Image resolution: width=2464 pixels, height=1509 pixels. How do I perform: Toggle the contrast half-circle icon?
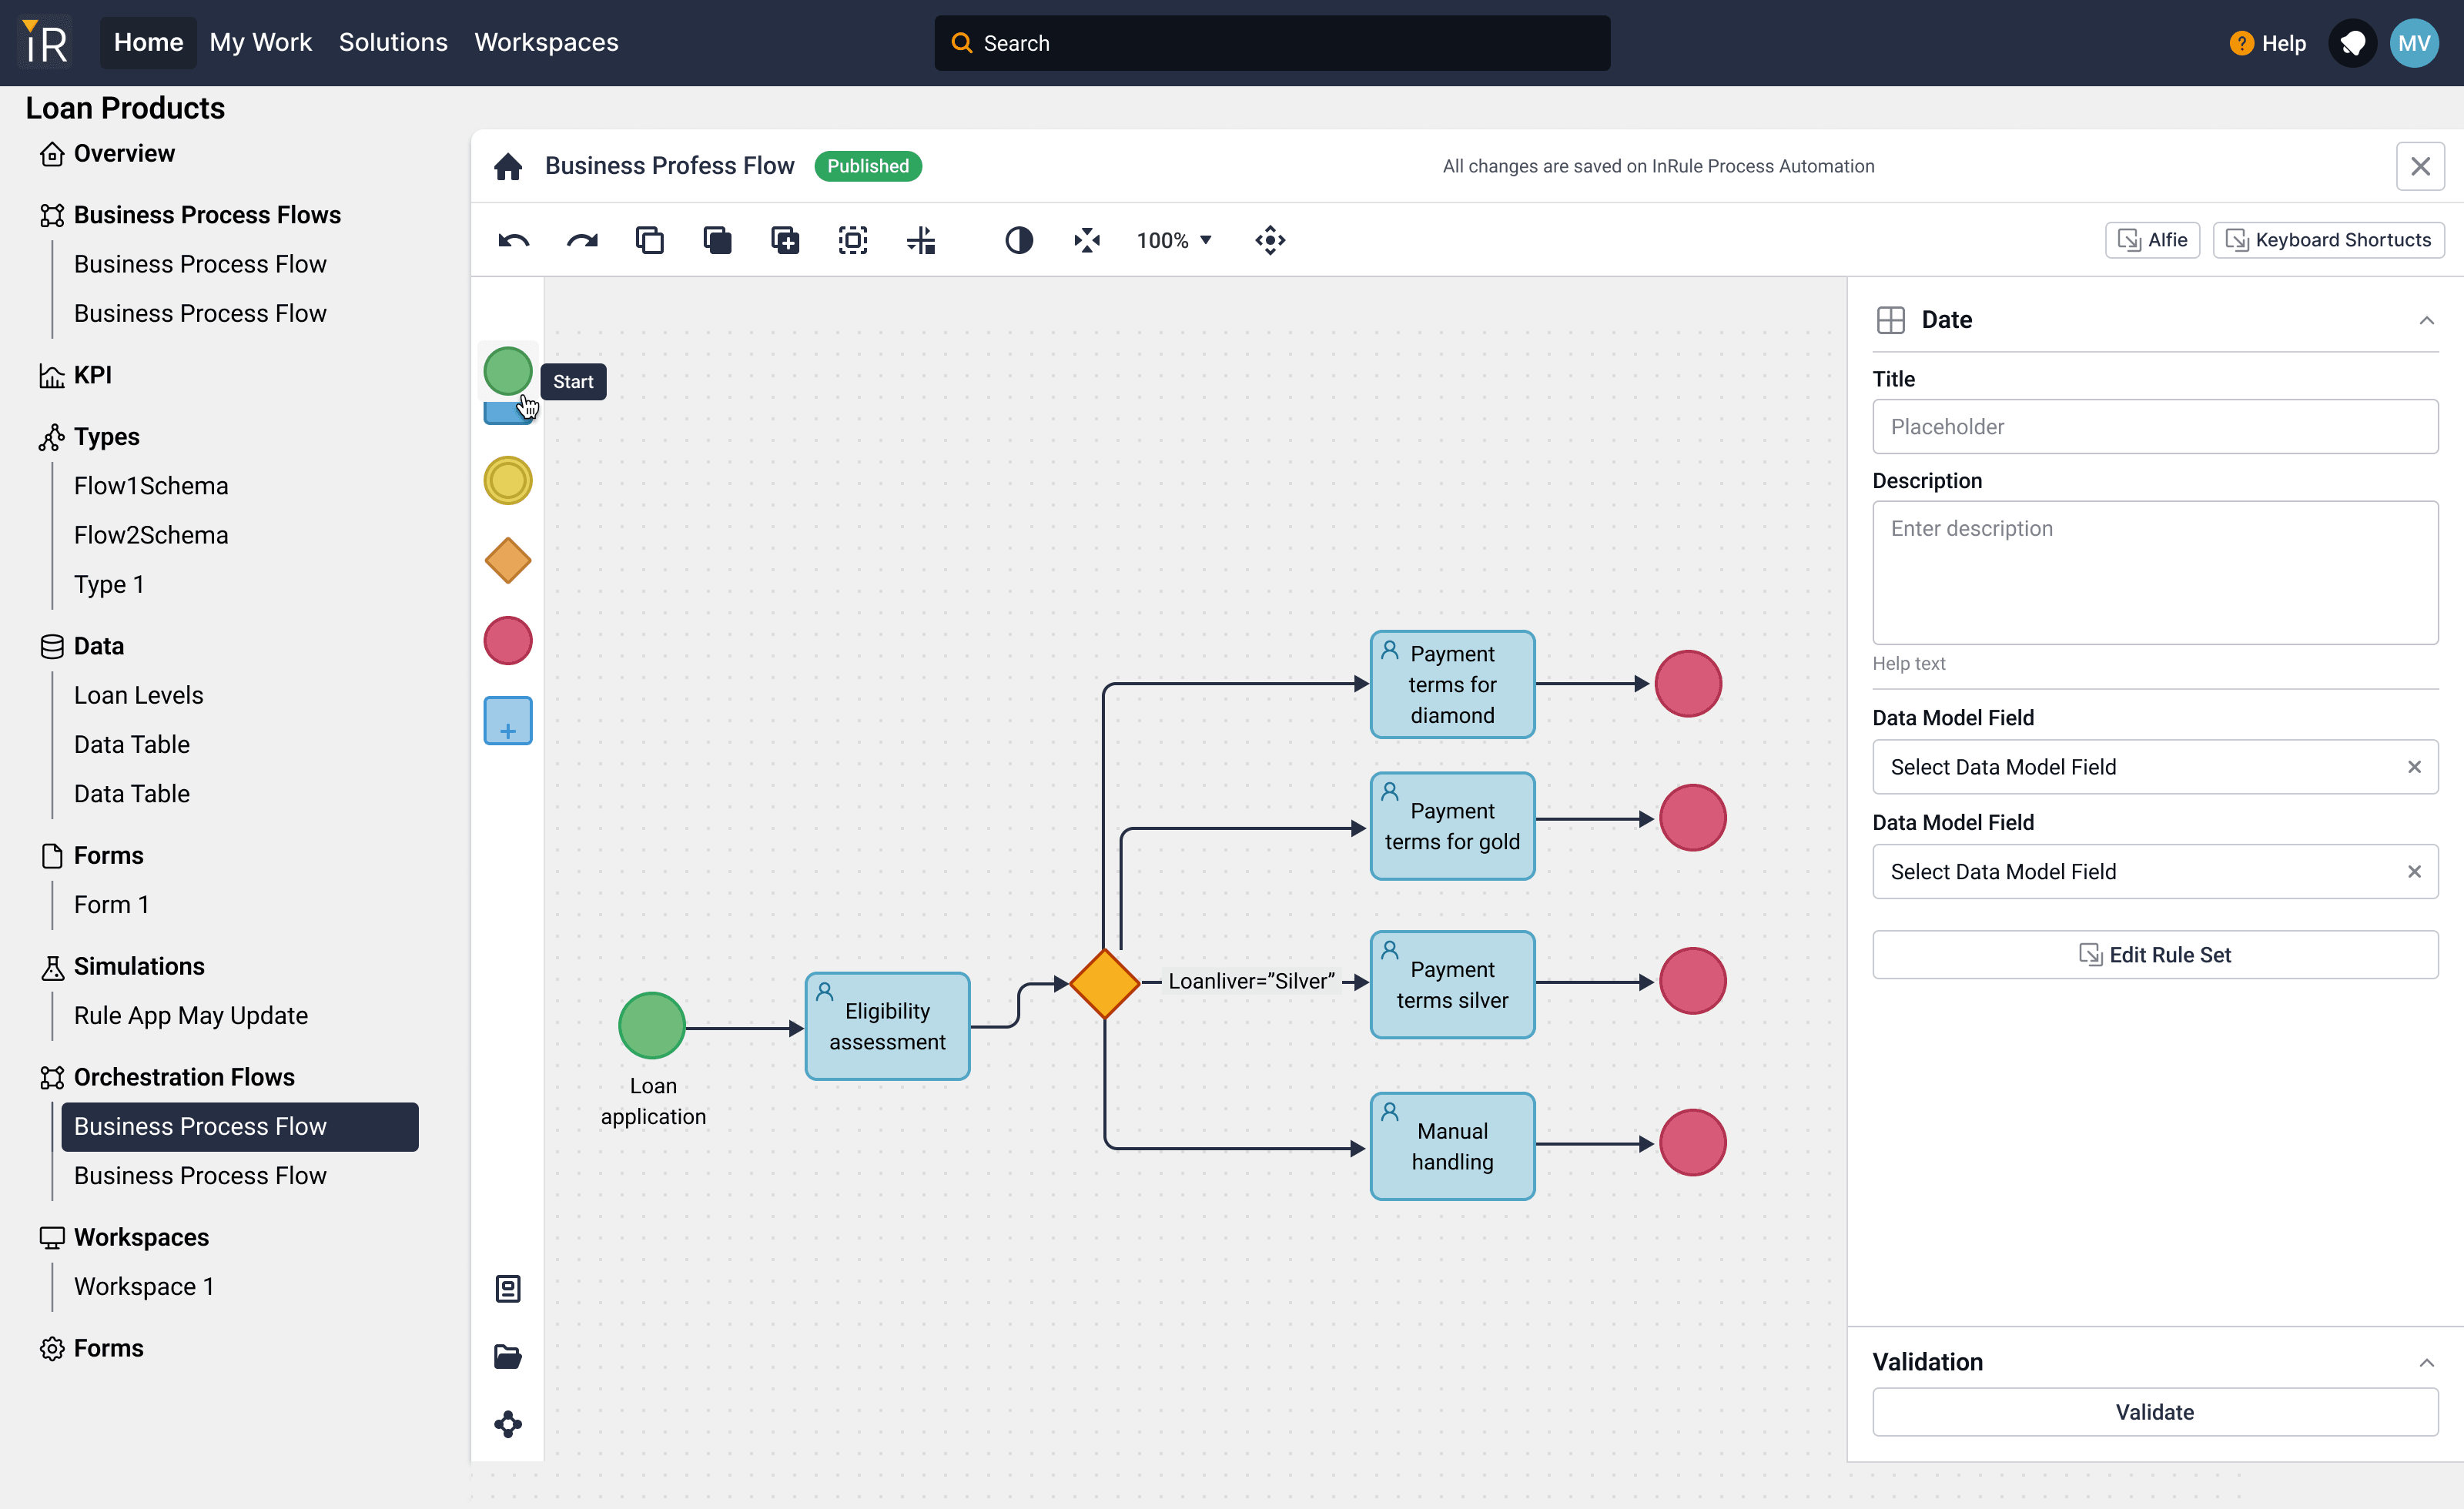1019,240
